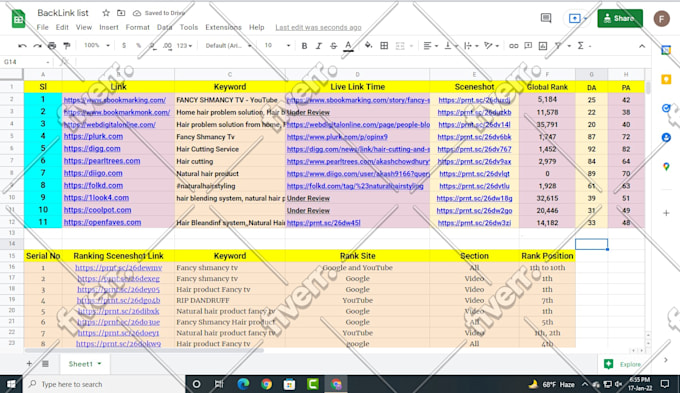Click the name box showing G14
Viewport: 680px width, 393px height.
coord(26,62)
